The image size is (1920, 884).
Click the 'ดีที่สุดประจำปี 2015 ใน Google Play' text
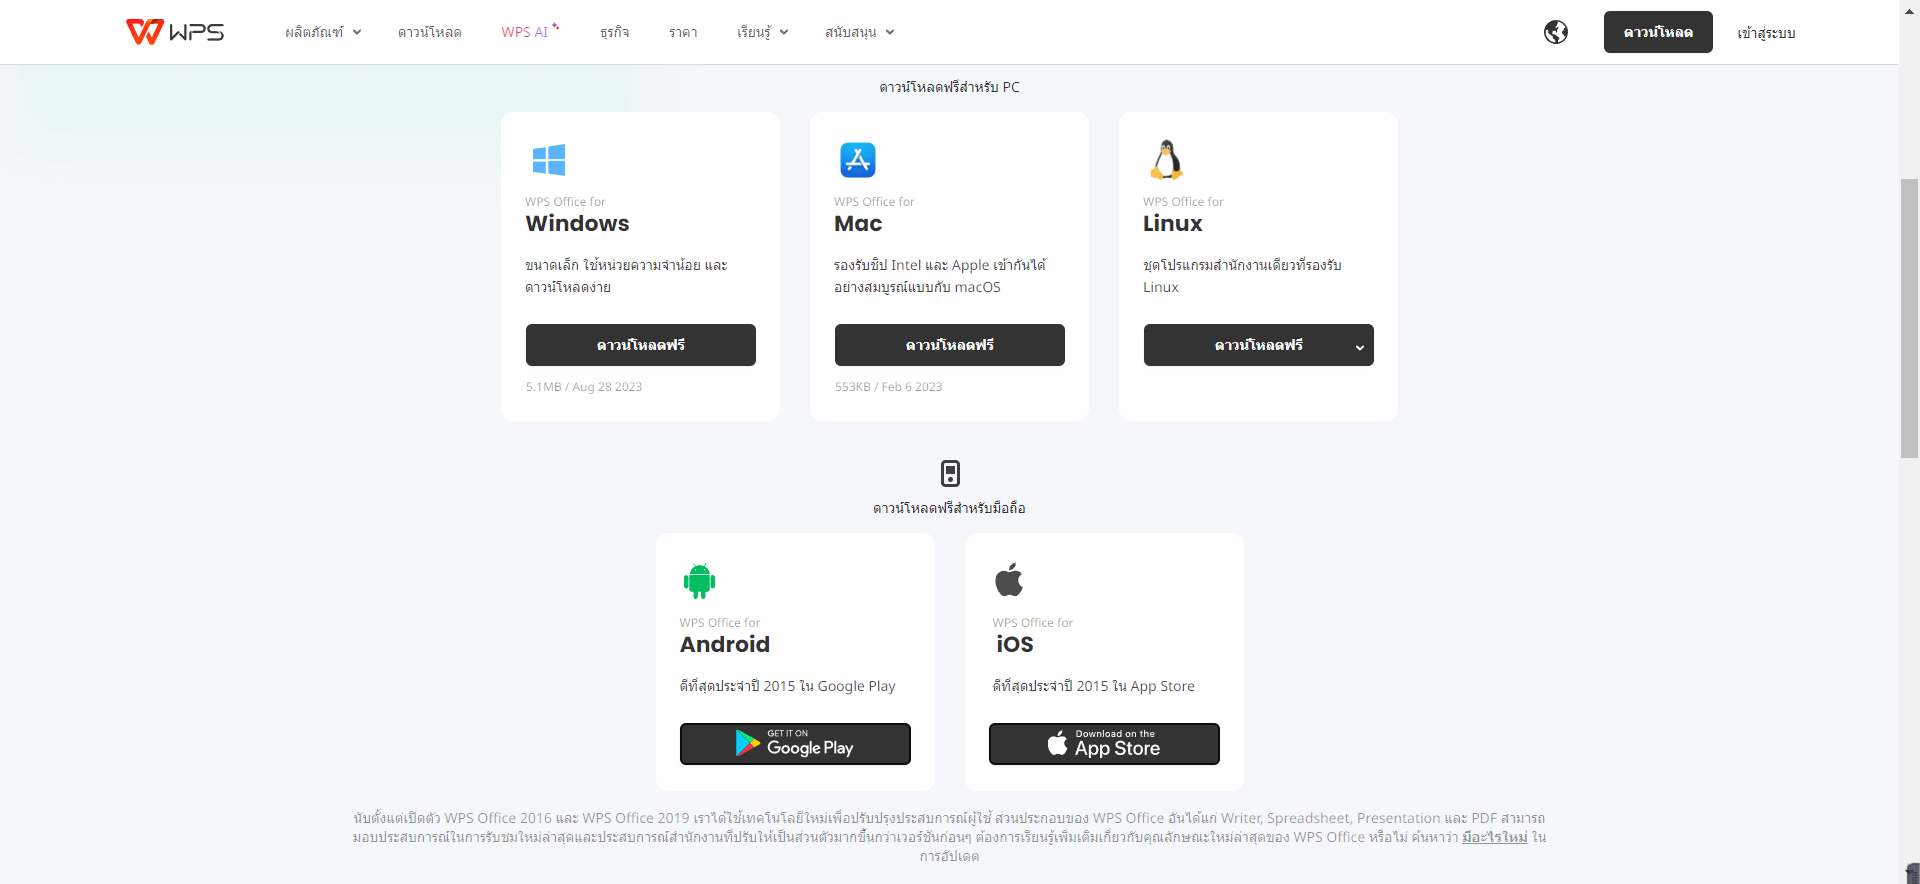pos(788,686)
